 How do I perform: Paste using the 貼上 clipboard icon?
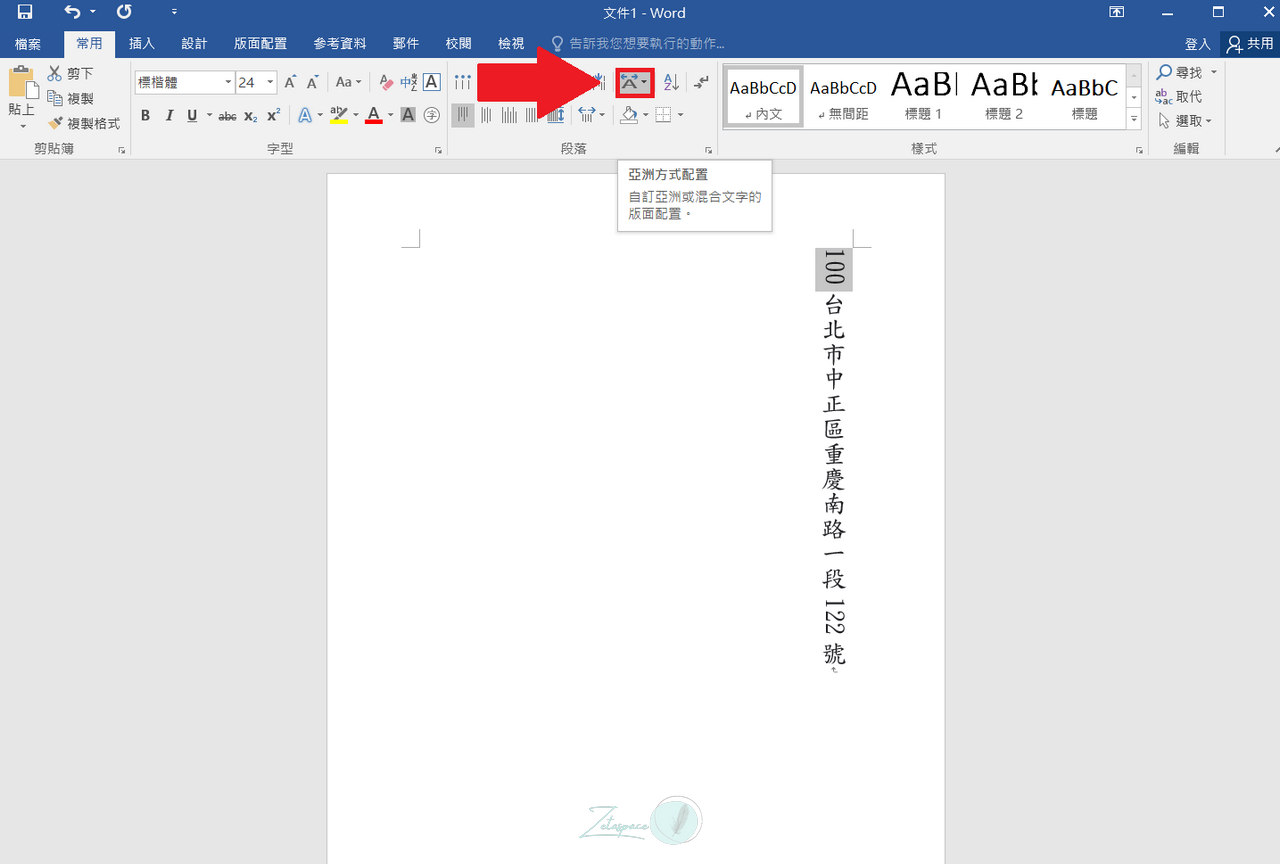[22, 83]
